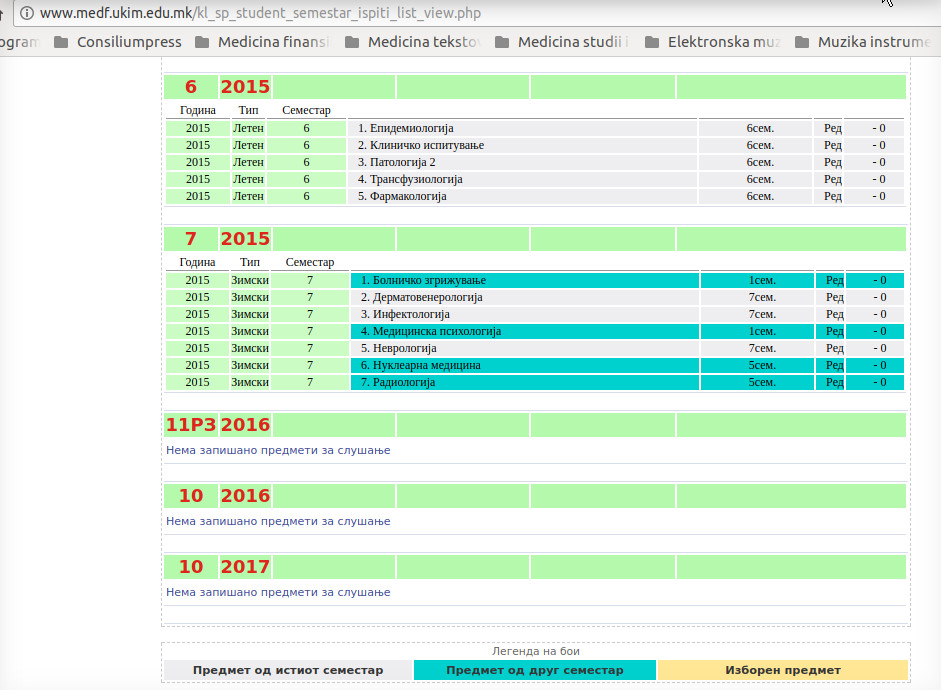Click the no-subjects message under 11P3 2016
The width and height of the screenshot is (941, 690).
(x=278, y=450)
